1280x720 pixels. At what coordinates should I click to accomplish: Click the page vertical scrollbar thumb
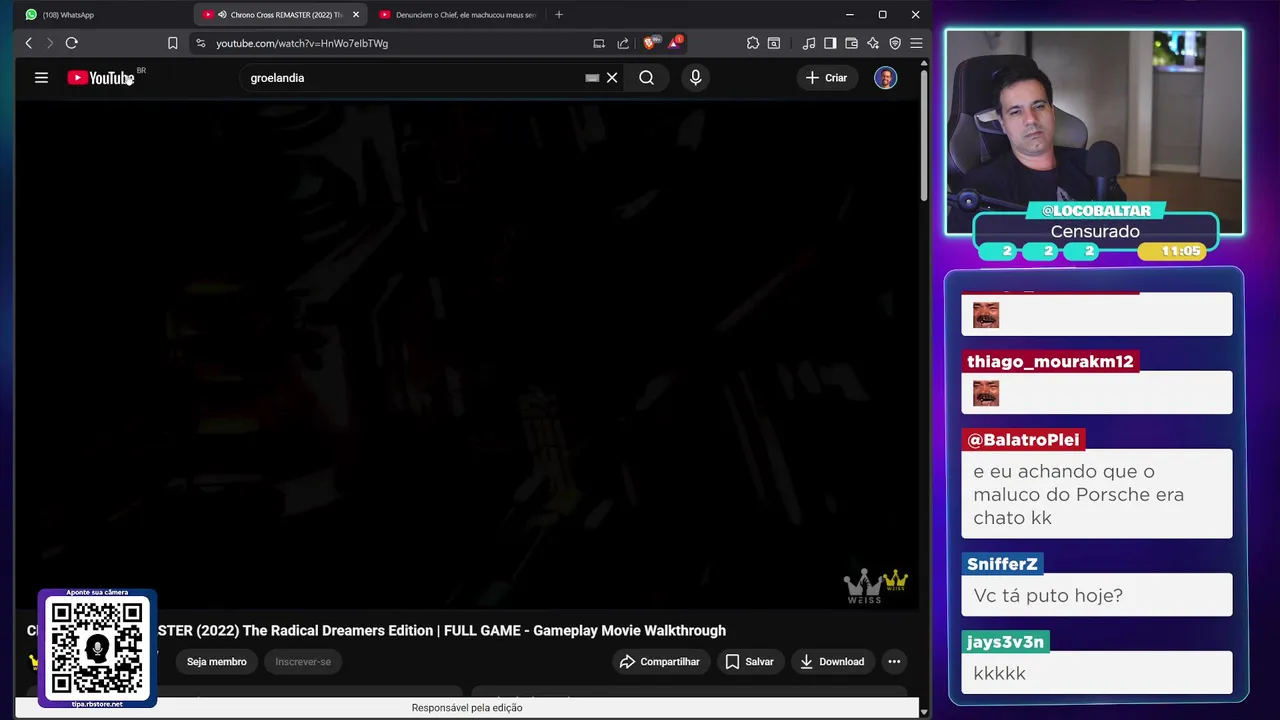click(x=924, y=135)
